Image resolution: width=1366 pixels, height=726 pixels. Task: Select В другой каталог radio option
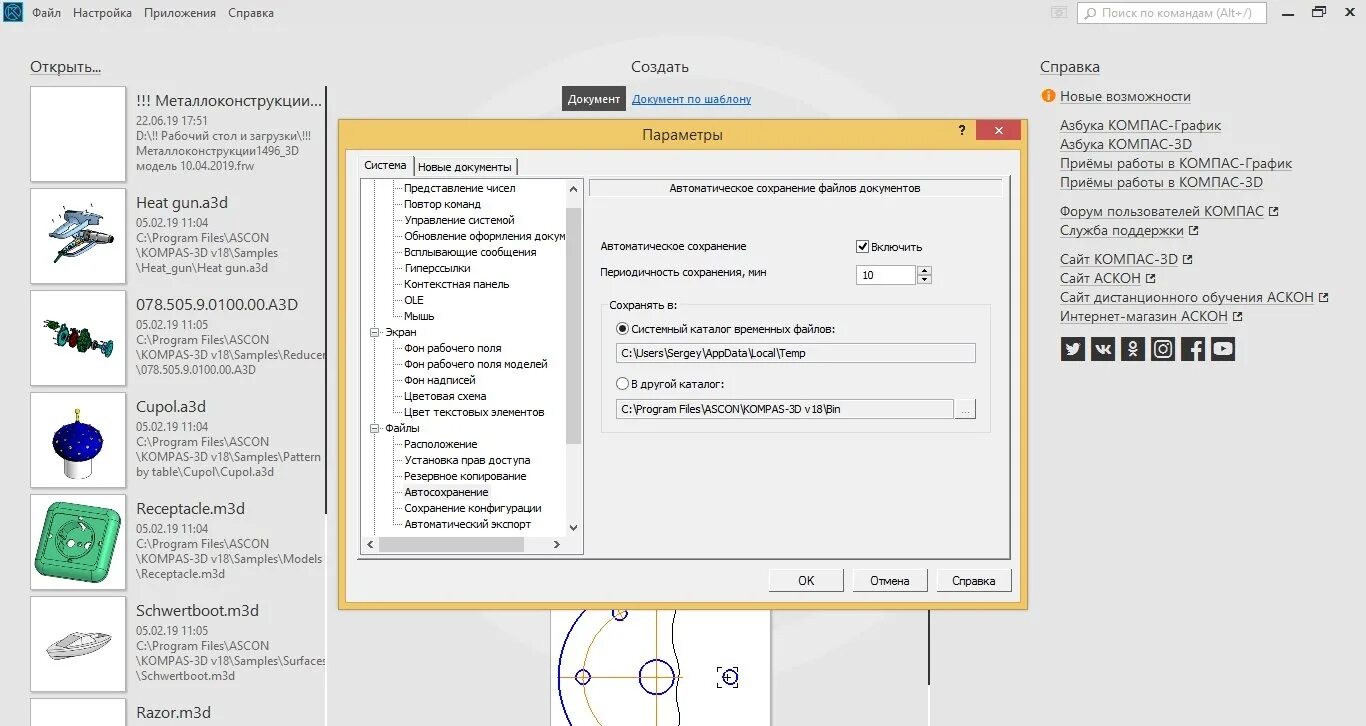tap(623, 383)
